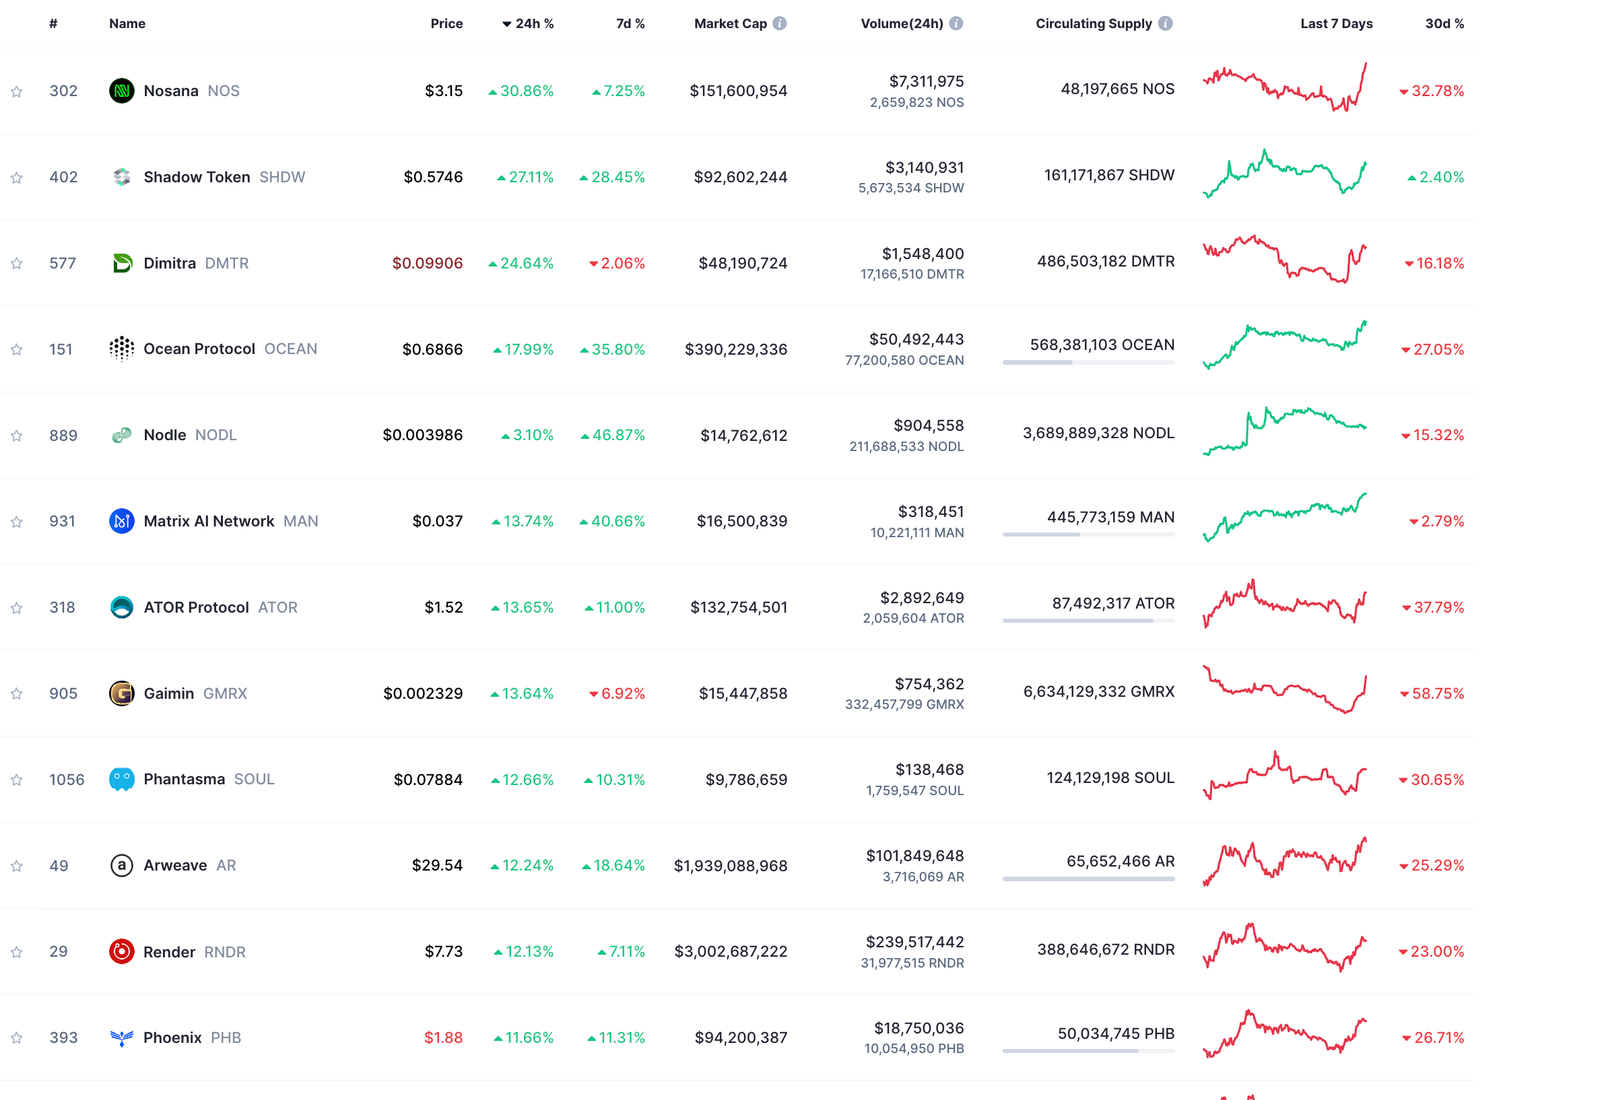
Task: Favorite Phoenix with its star icon
Action: [x=17, y=1038]
